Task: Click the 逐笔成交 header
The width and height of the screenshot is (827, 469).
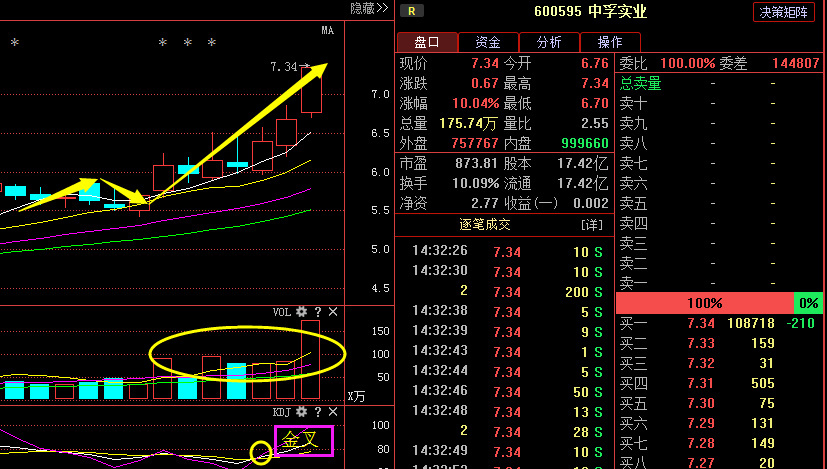Action: click(x=485, y=225)
